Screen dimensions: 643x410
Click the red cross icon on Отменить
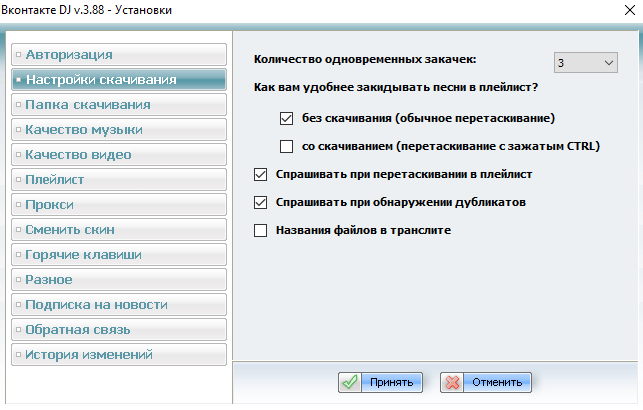pyautogui.click(x=452, y=383)
